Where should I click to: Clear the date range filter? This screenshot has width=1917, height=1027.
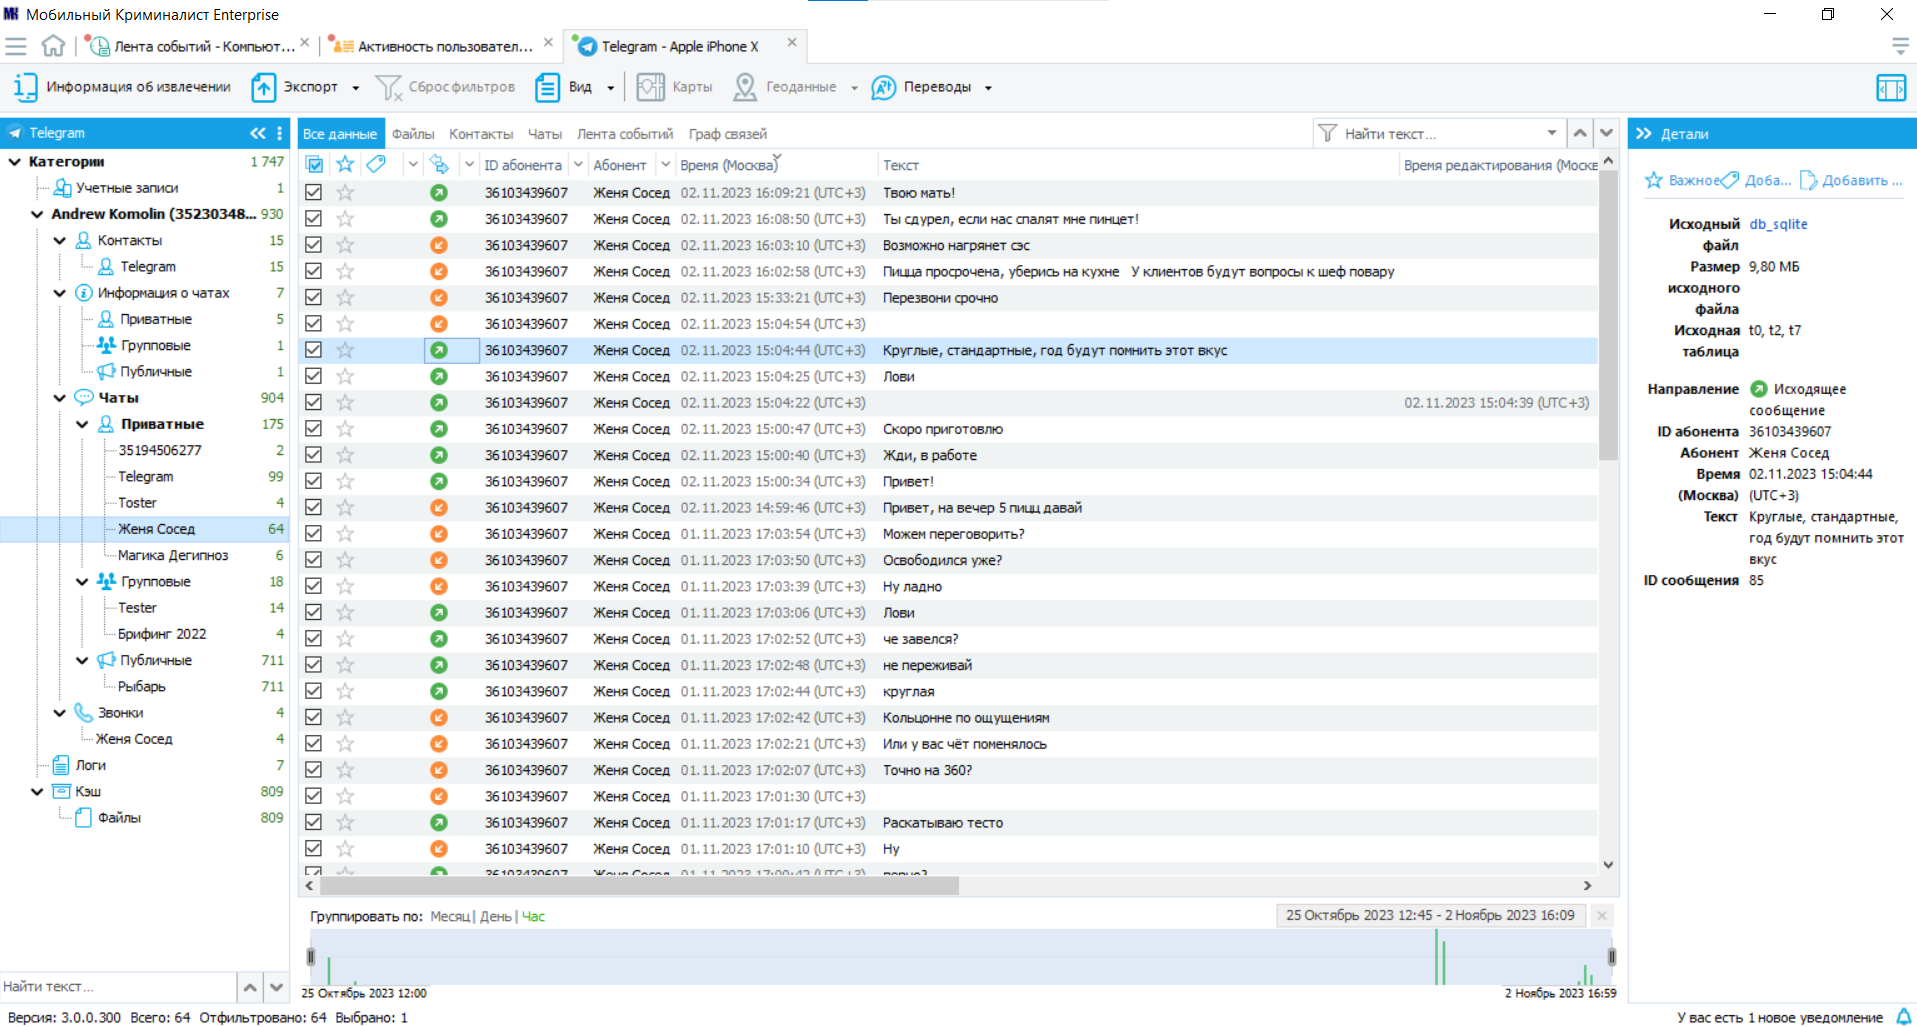pos(1602,915)
